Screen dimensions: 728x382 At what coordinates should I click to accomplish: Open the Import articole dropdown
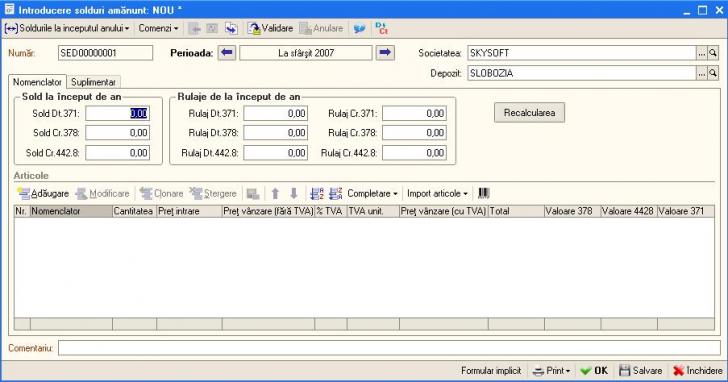click(437, 194)
